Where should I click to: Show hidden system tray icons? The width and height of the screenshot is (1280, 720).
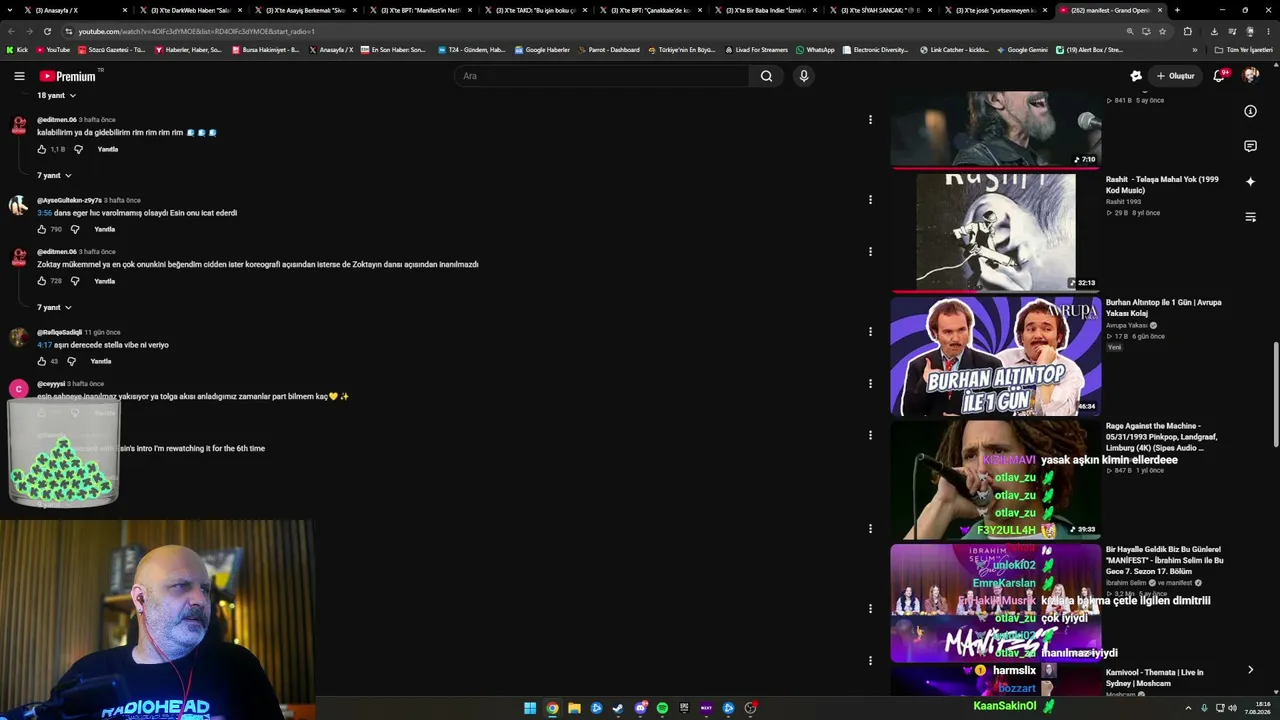pyautogui.click(x=1187, y=708)
